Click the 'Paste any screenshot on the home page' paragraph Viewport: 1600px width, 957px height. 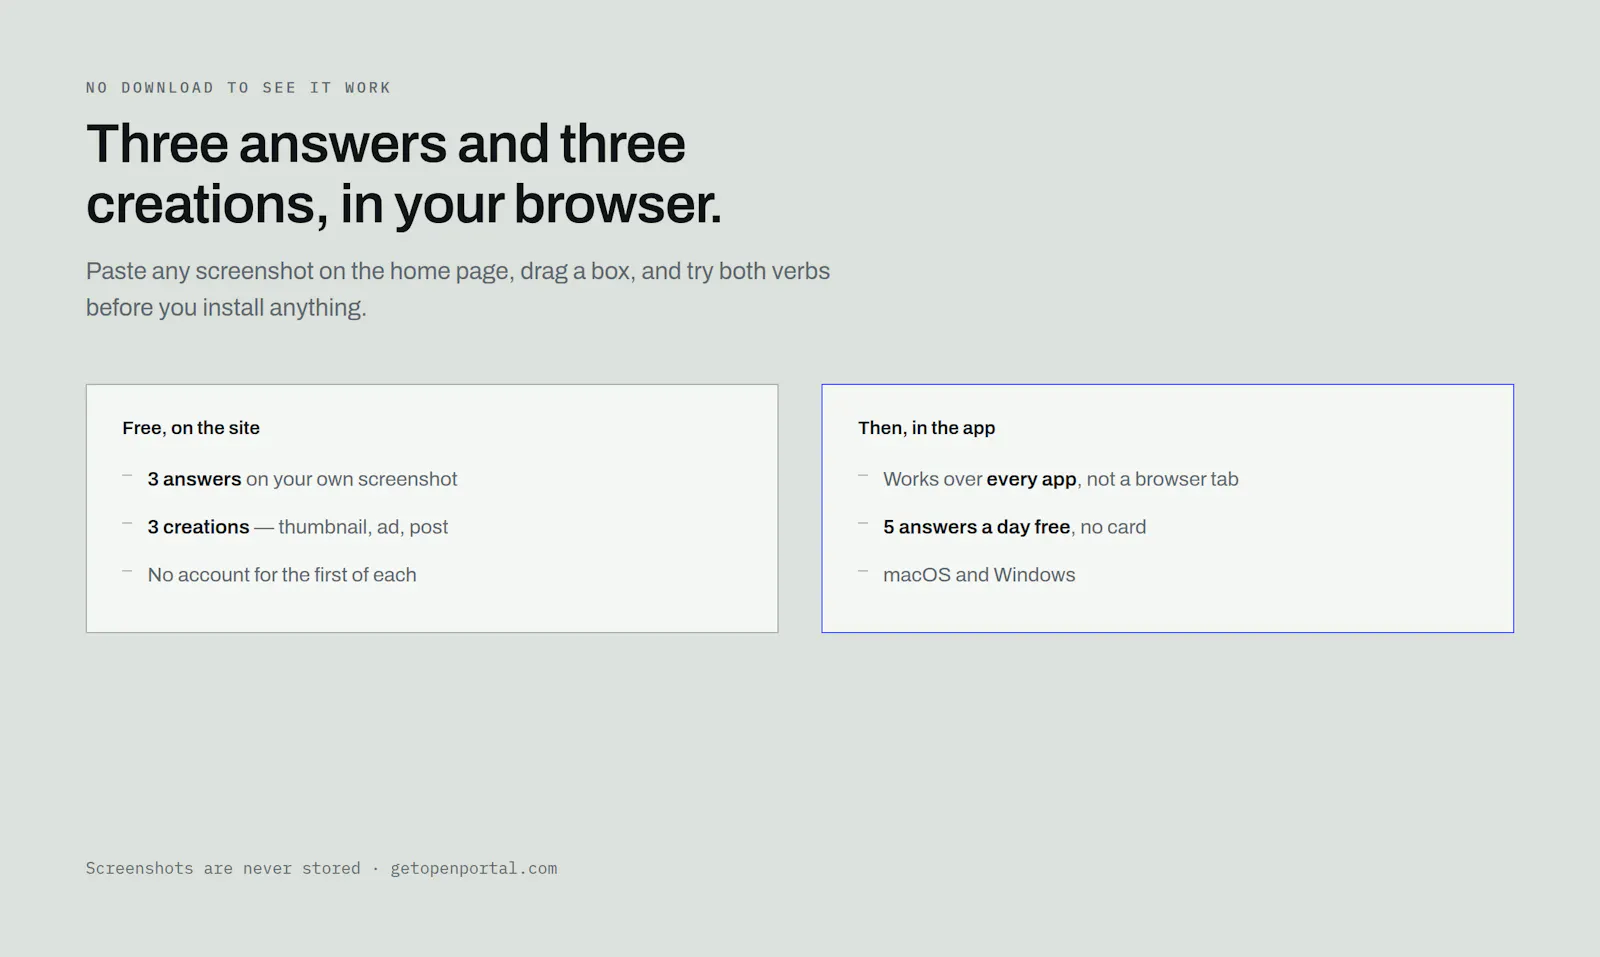pyautogui.click(x=458, y=289)
